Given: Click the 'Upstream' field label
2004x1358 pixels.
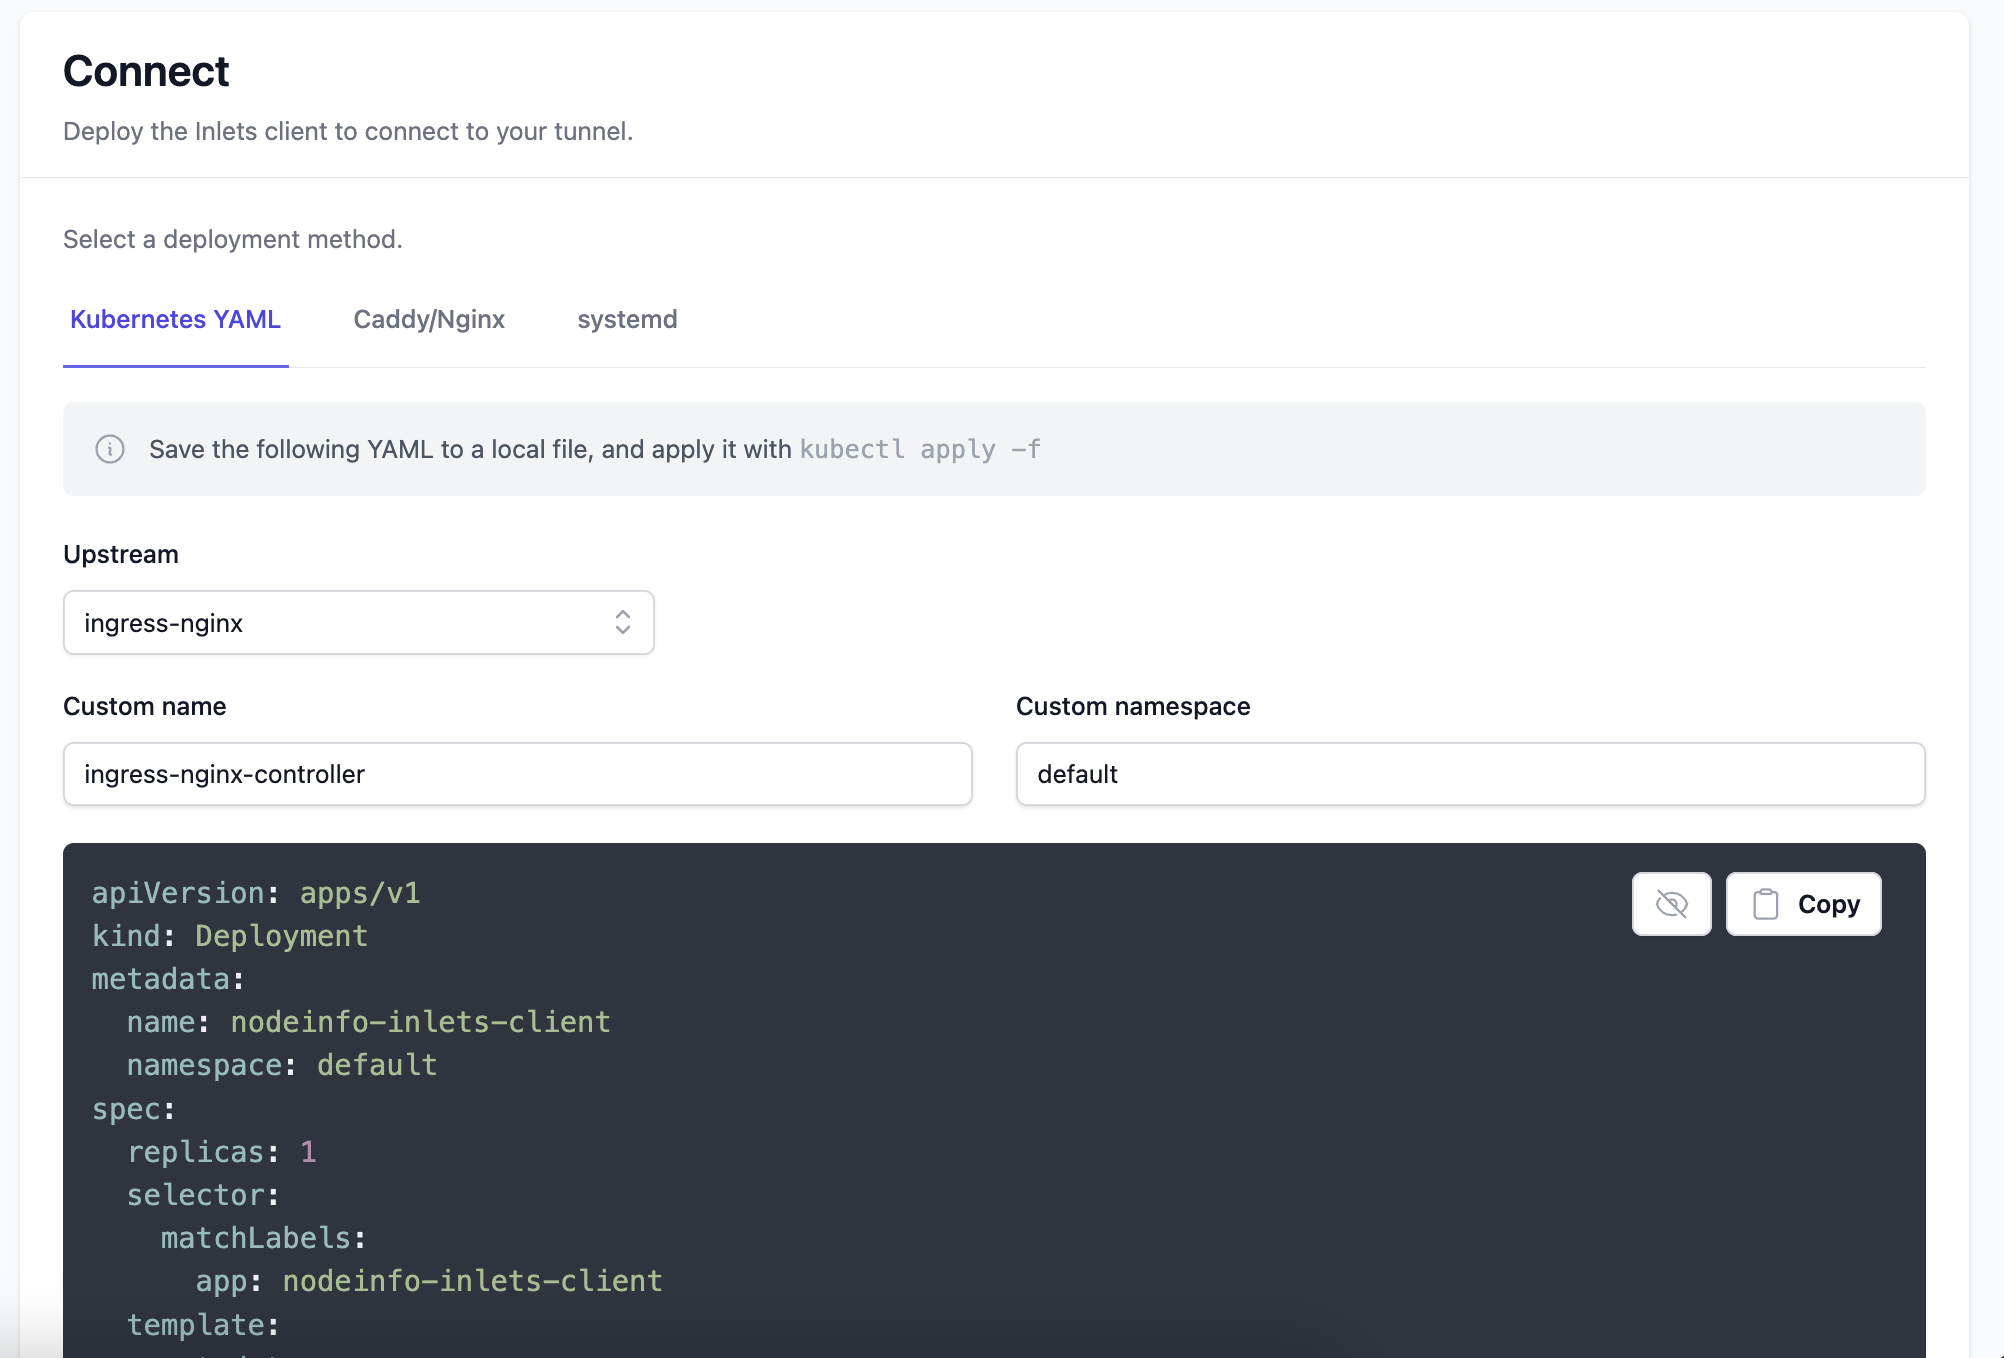Looking at the screenshot, I should click(121, 554).
